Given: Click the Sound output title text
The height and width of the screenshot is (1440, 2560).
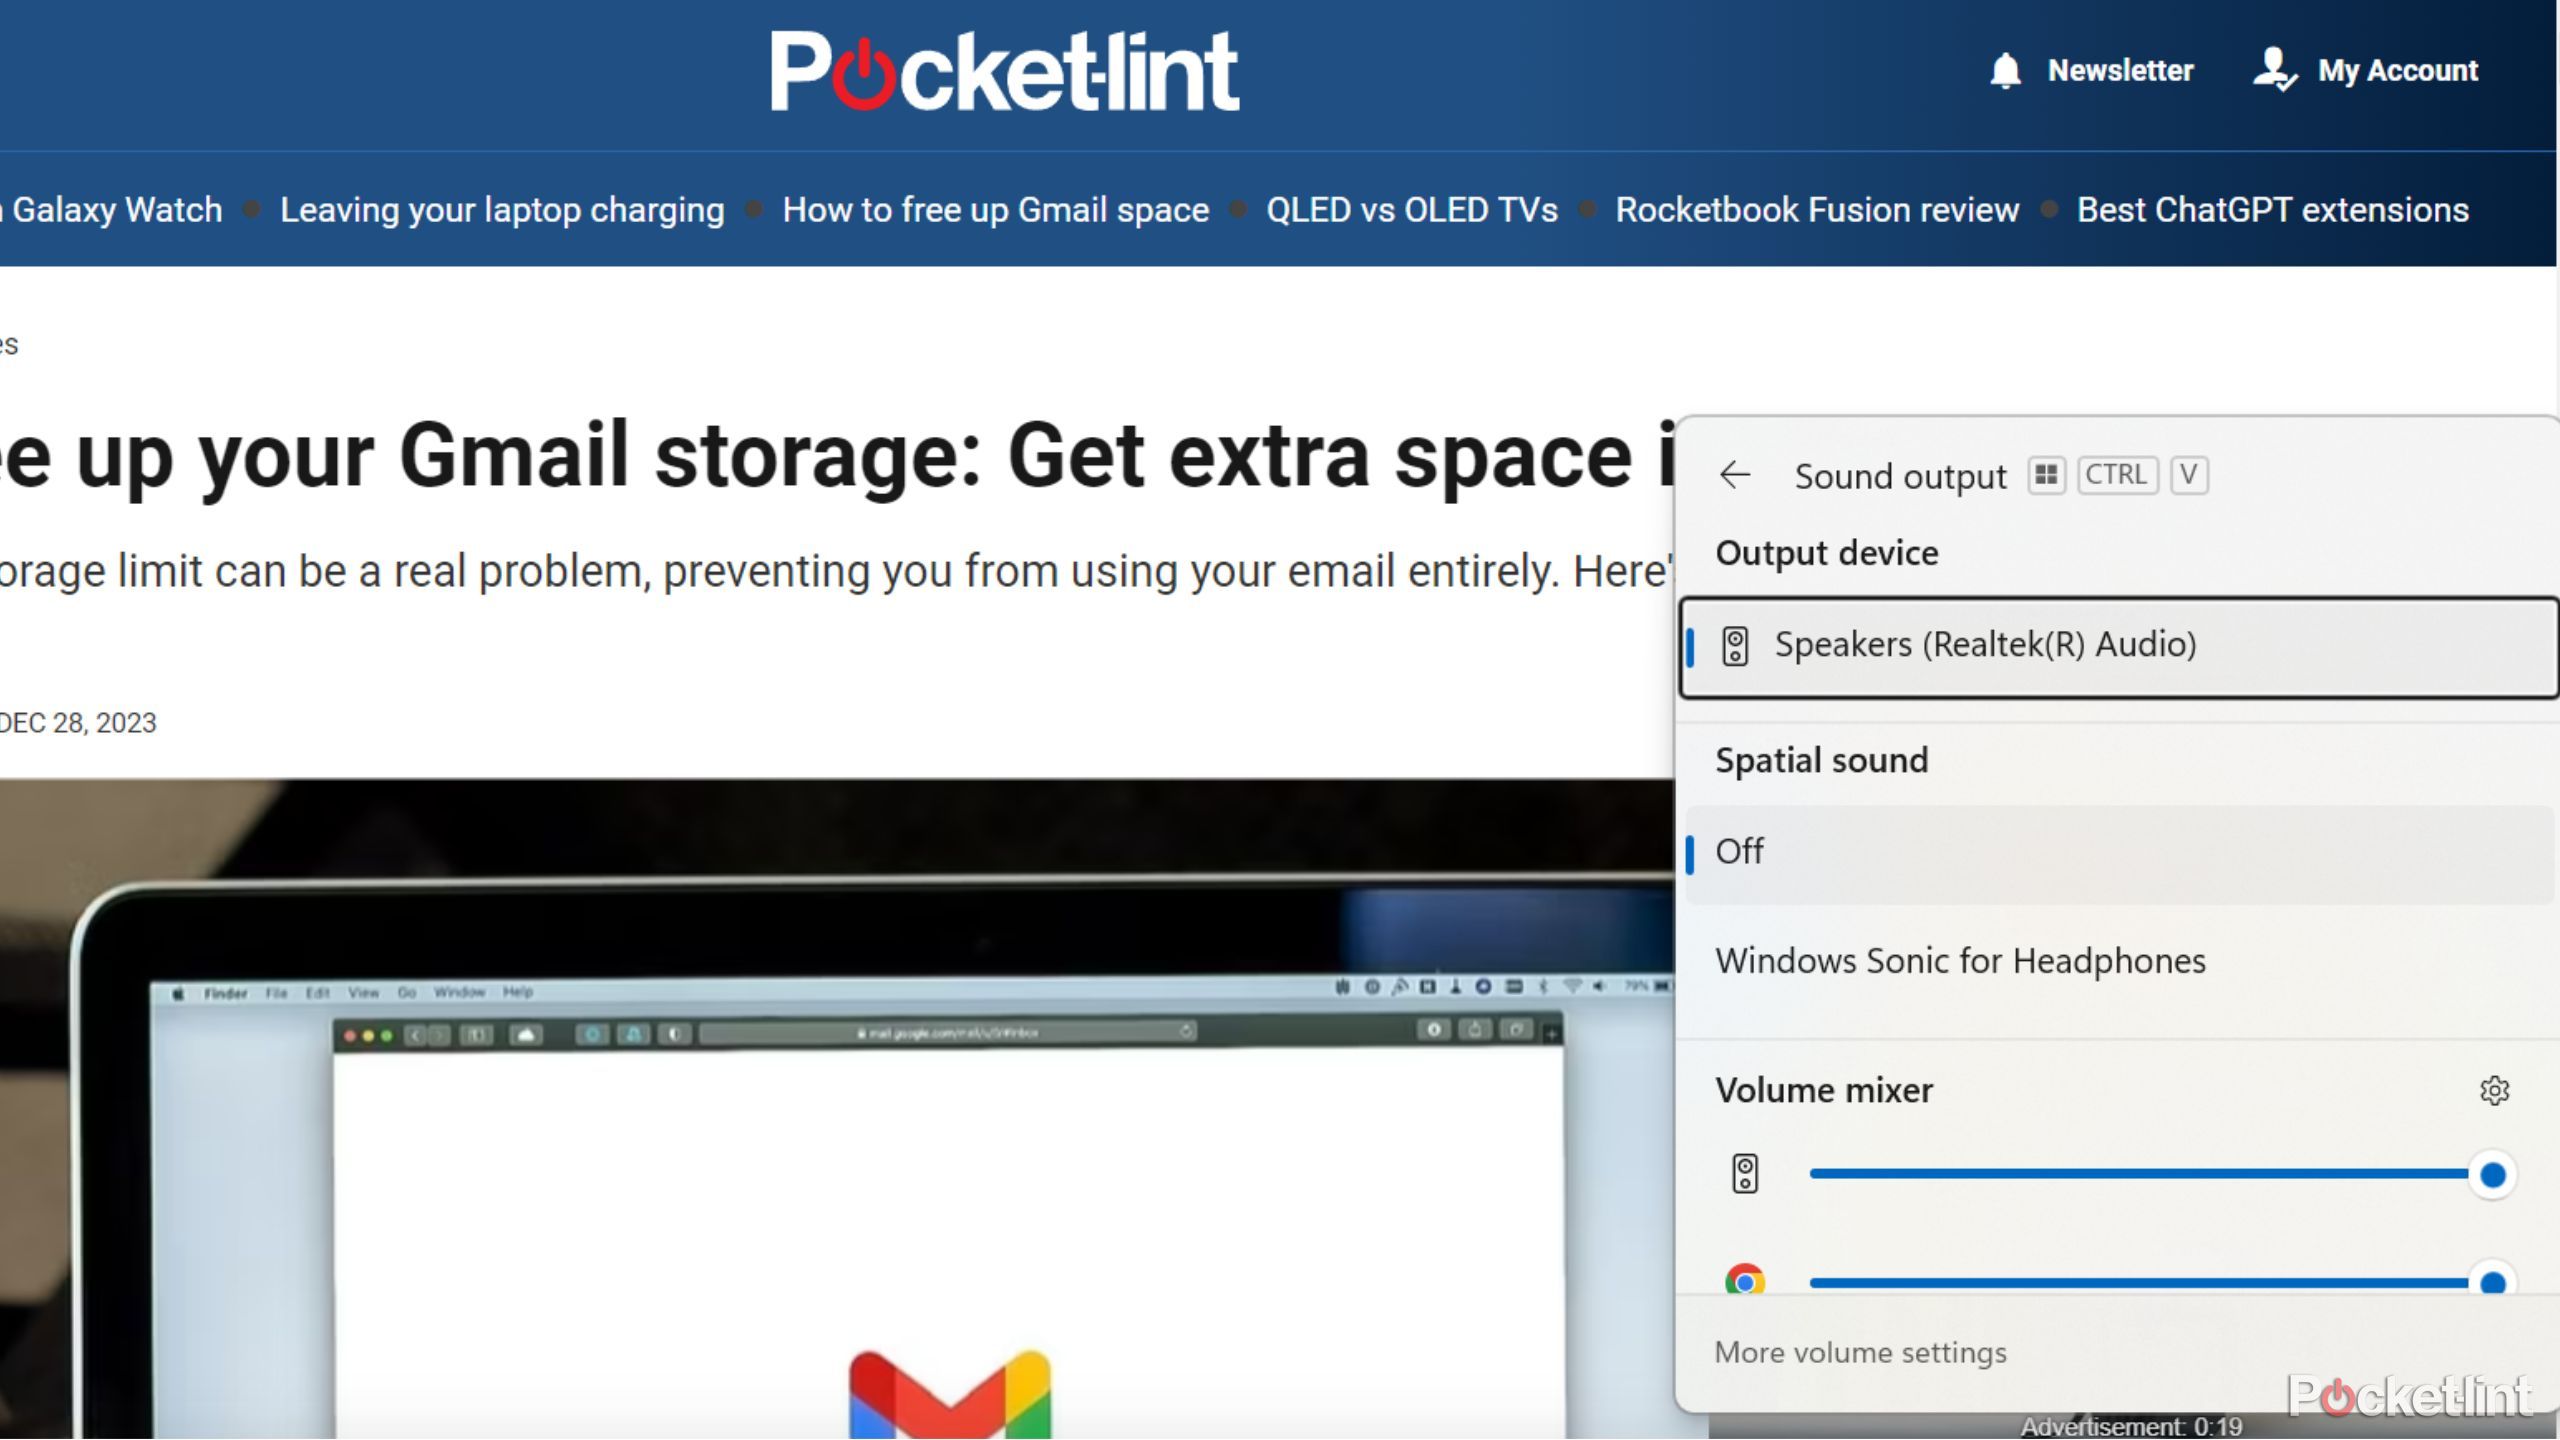Looking at the screenshot, I should tap(1900, 476).
